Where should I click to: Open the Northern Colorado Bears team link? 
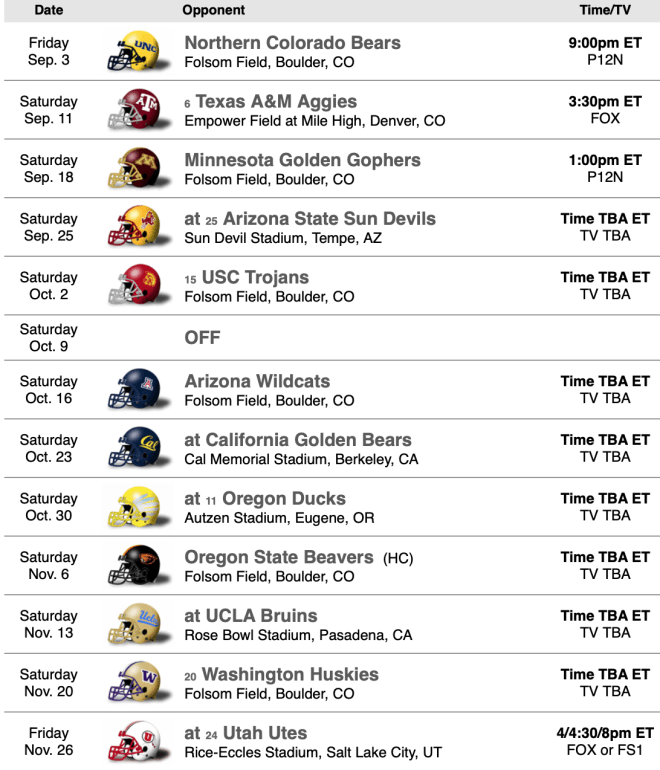point(293,43)
